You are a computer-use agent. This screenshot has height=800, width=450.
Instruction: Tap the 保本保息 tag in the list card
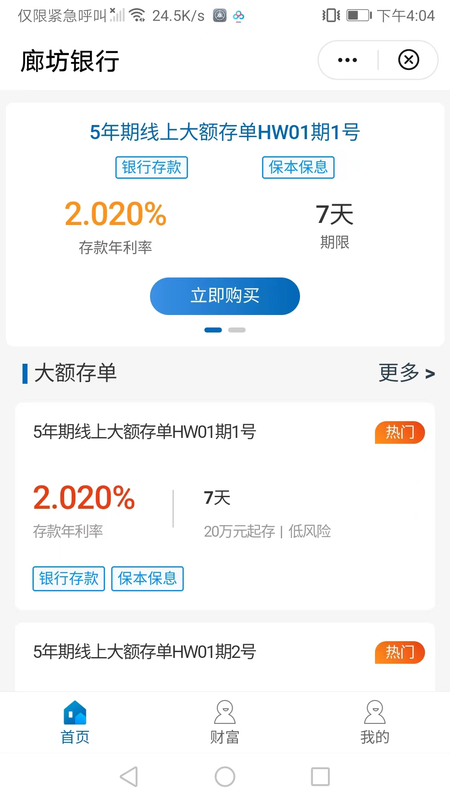pos(147,579)
